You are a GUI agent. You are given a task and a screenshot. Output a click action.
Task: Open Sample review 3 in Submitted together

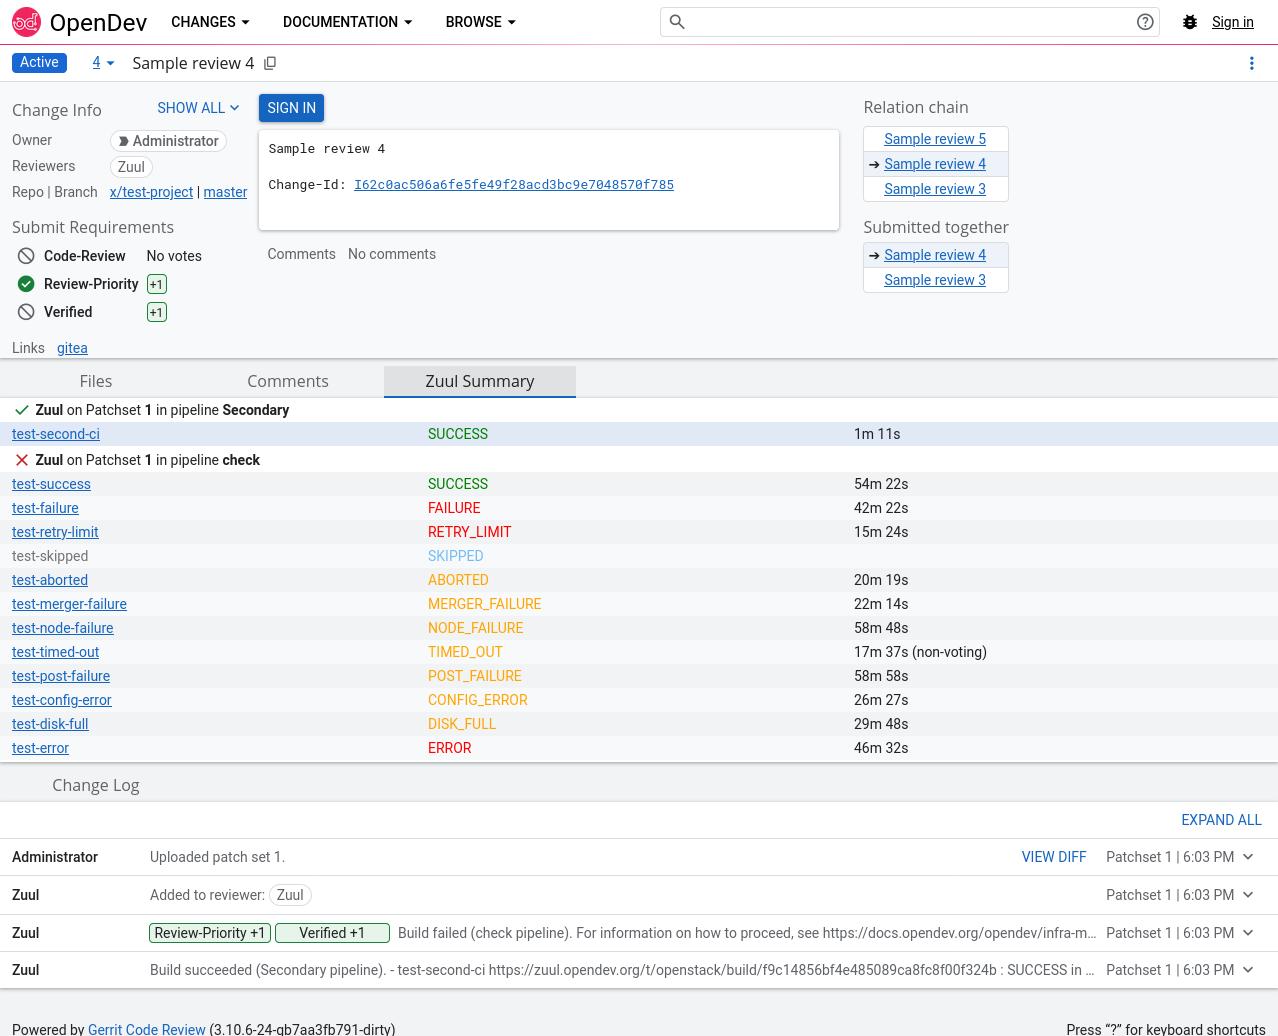935,280
